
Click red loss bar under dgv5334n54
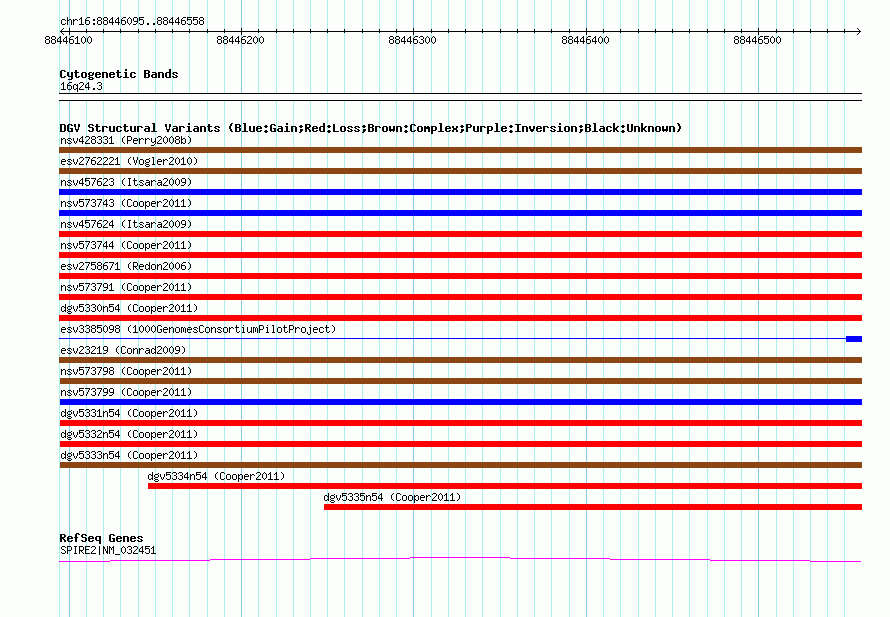pyautogui.click(x=505, y=486)
